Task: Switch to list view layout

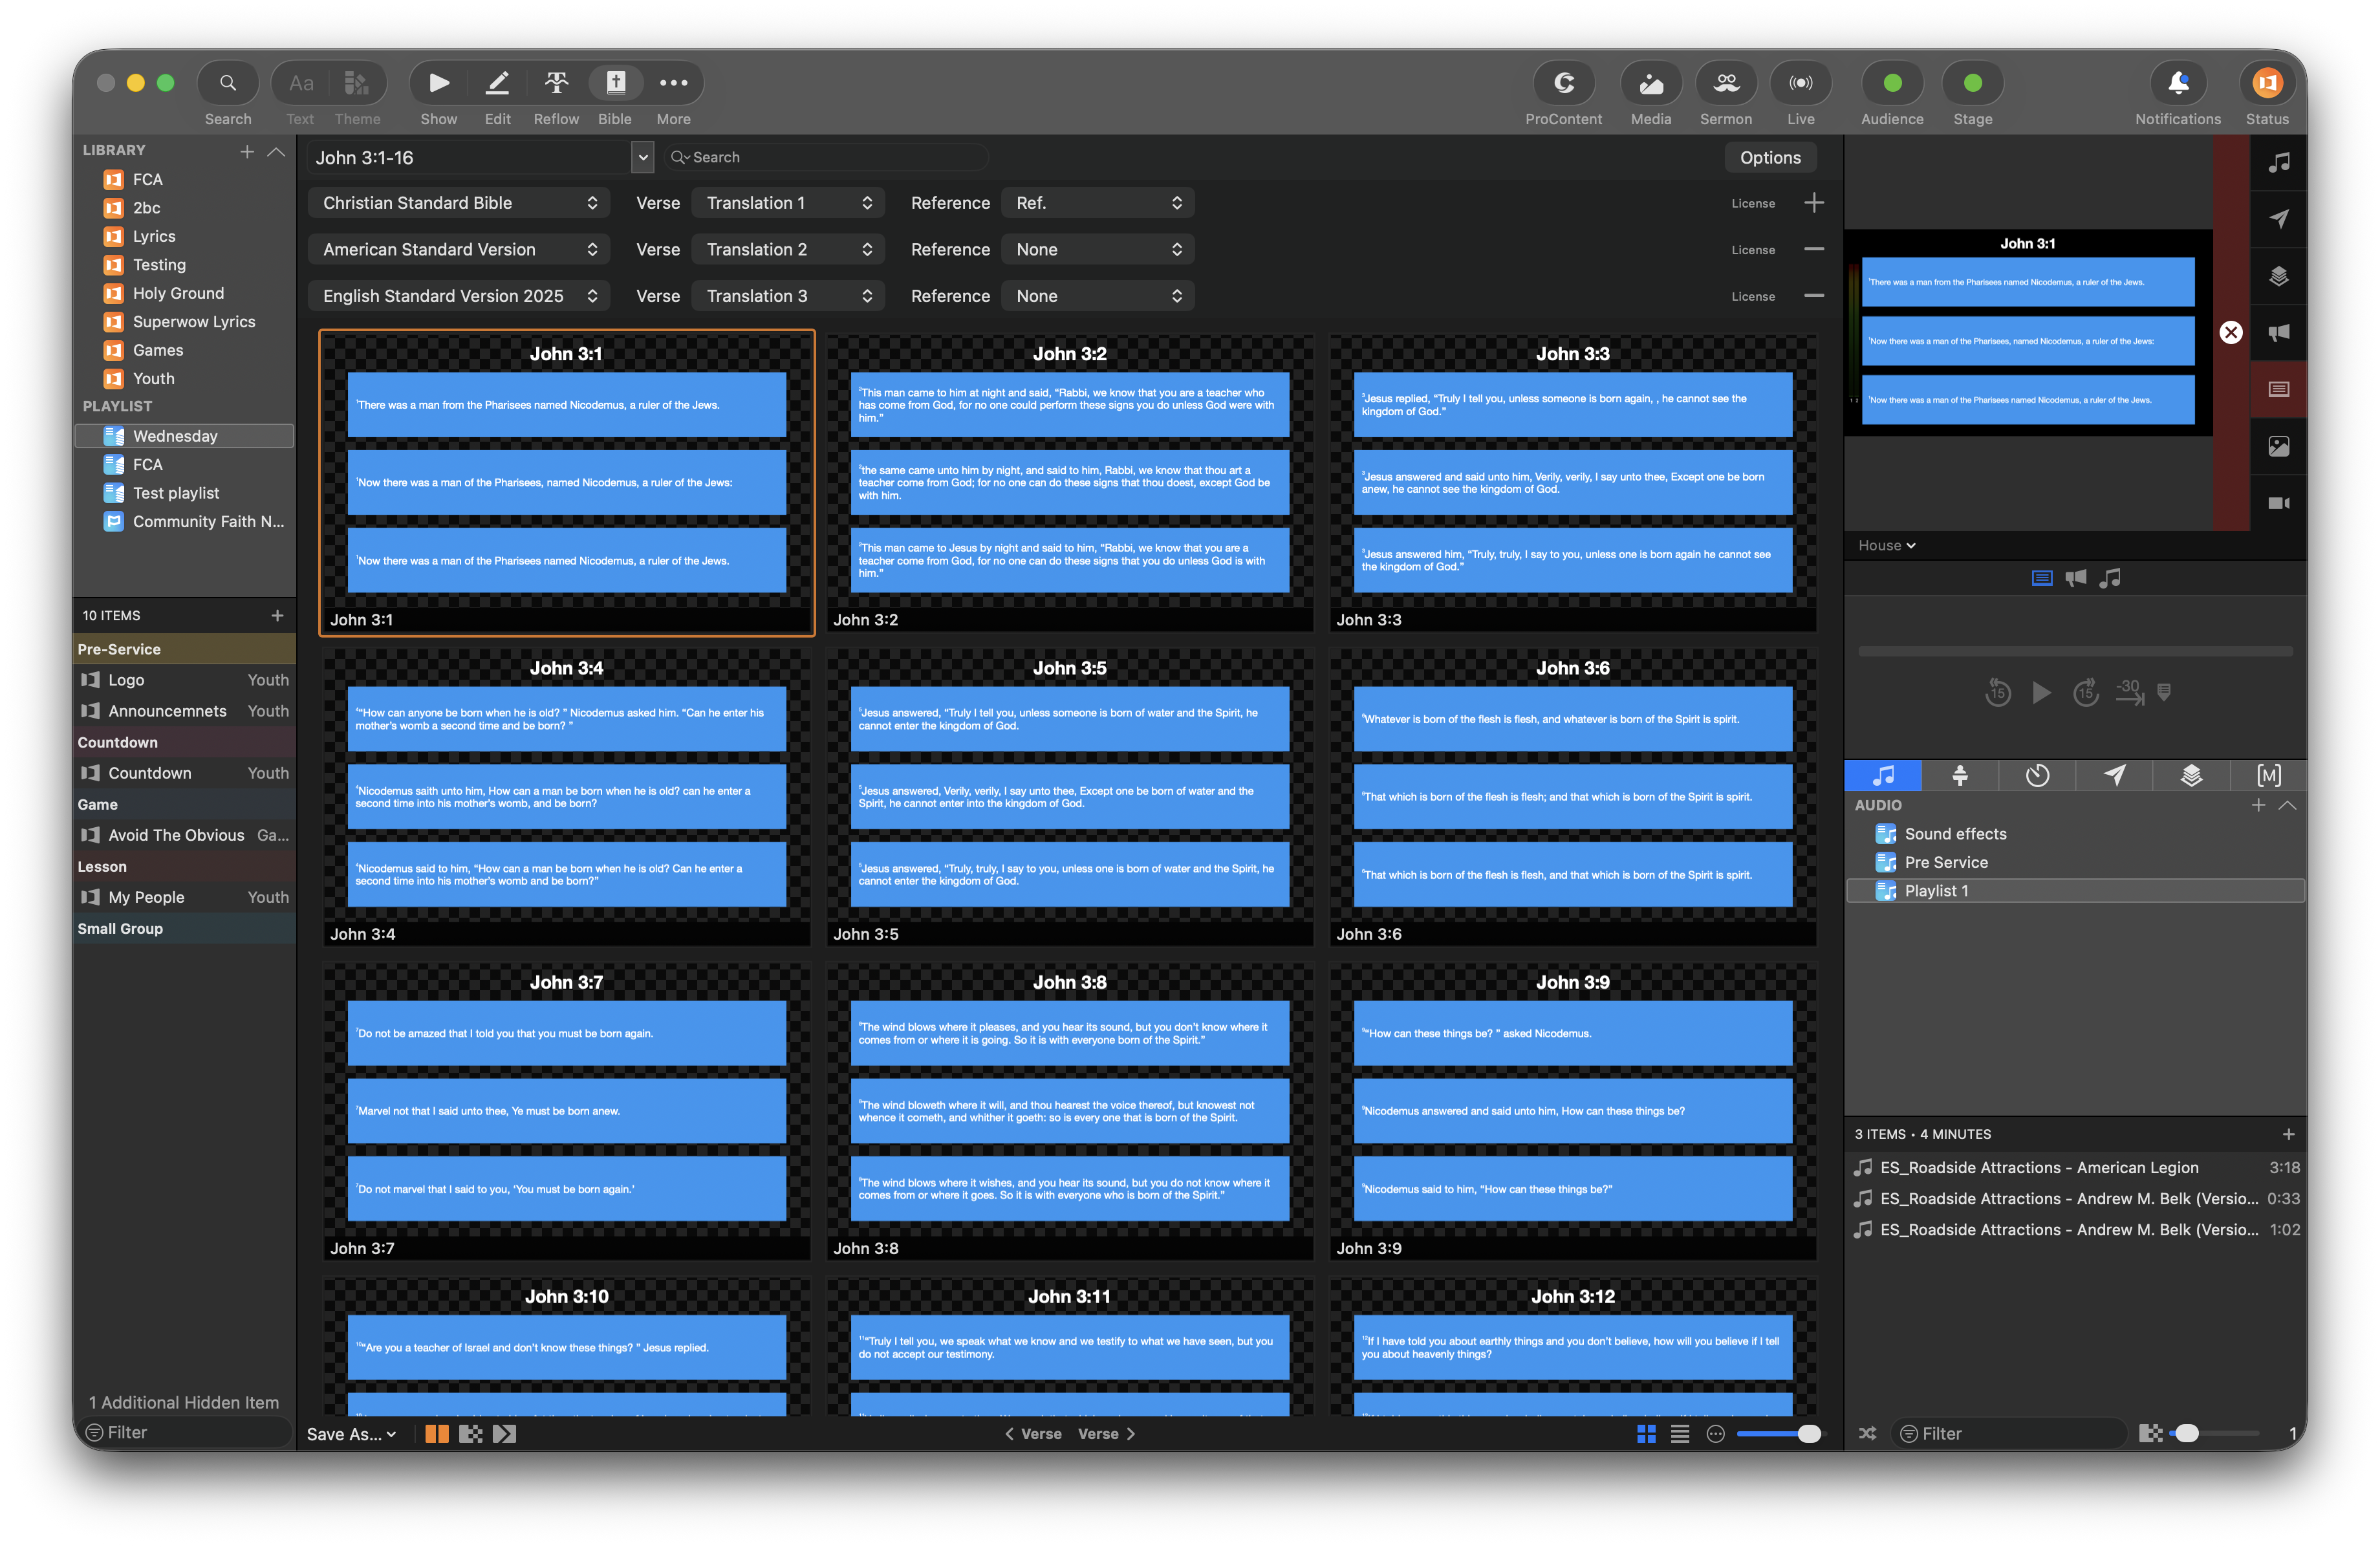Action: (x=1680, y=1434)
